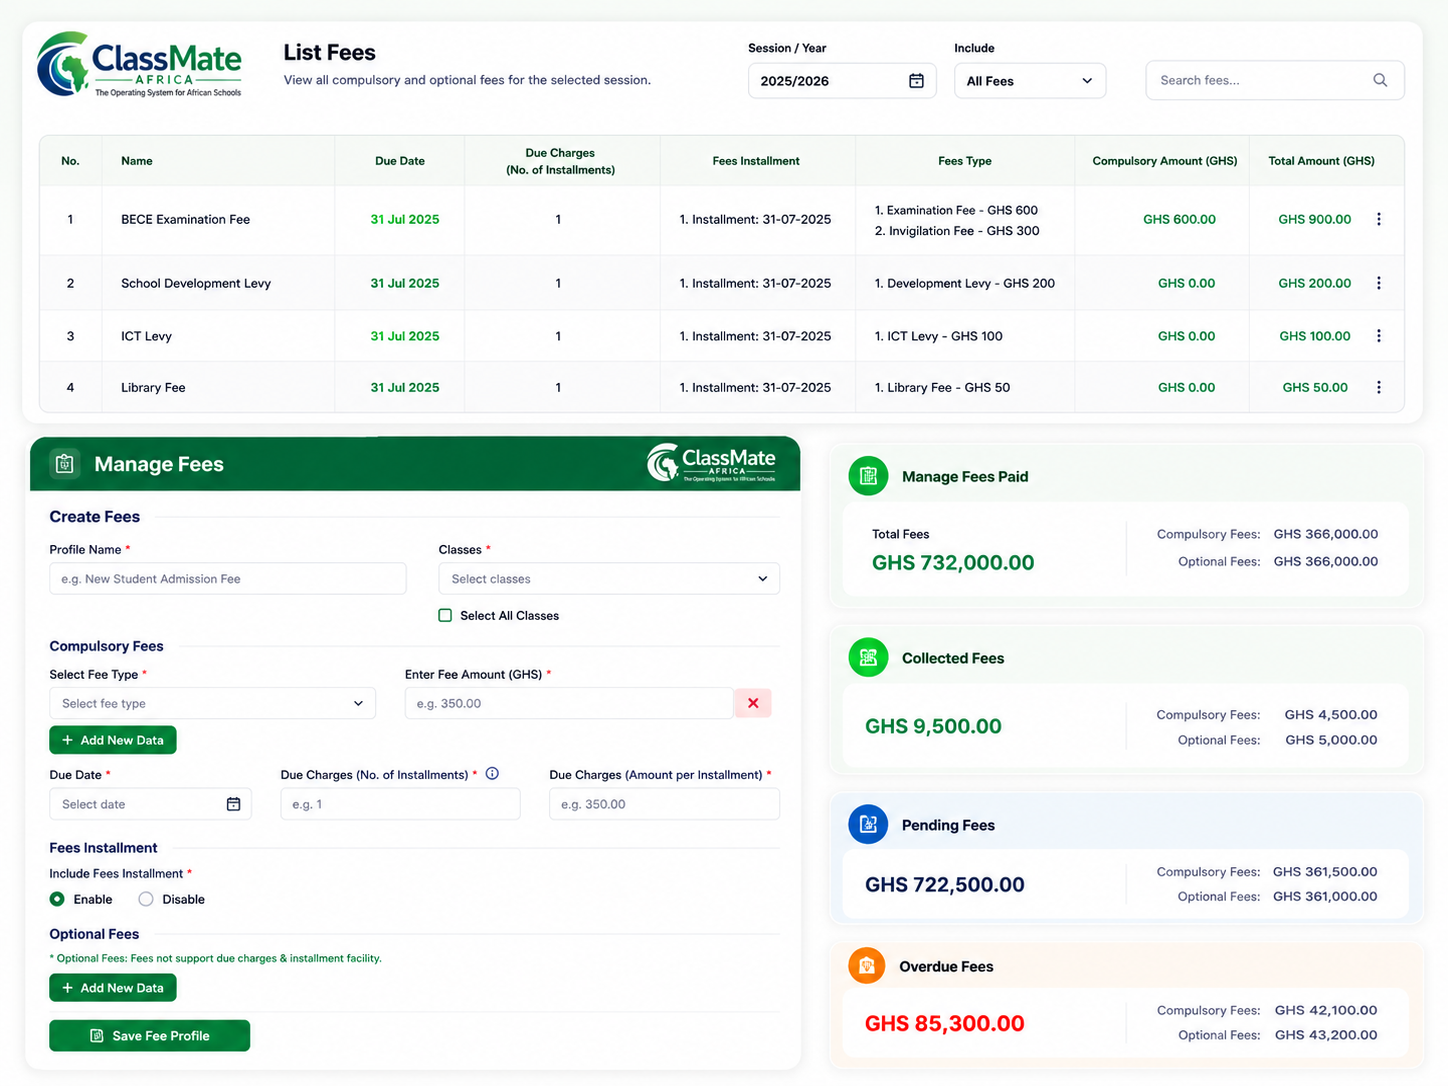Select the Disable installment radio button
Screen dimensions: 1448x1086
click(x=146, y=899)
